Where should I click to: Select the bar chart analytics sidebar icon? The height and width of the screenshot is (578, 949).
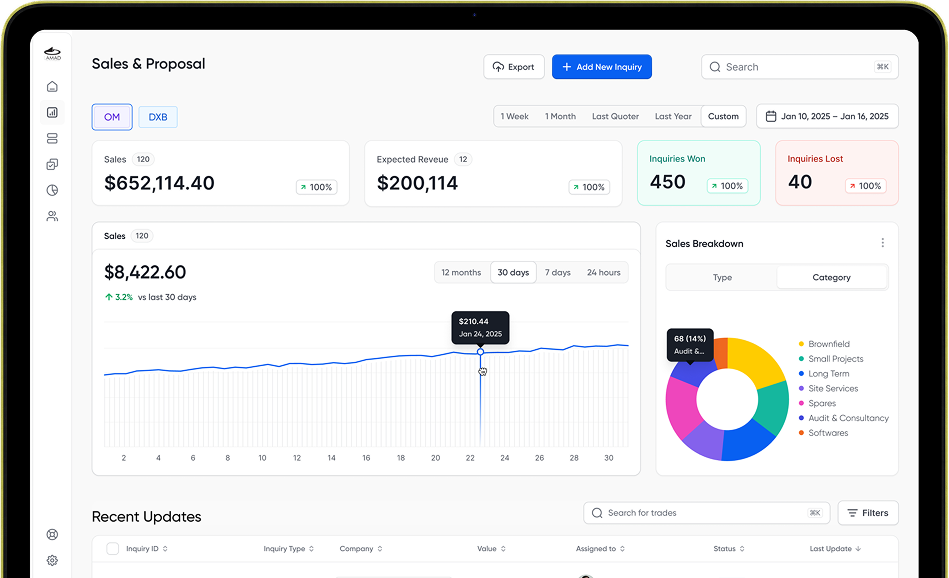(x=52, y=113)
